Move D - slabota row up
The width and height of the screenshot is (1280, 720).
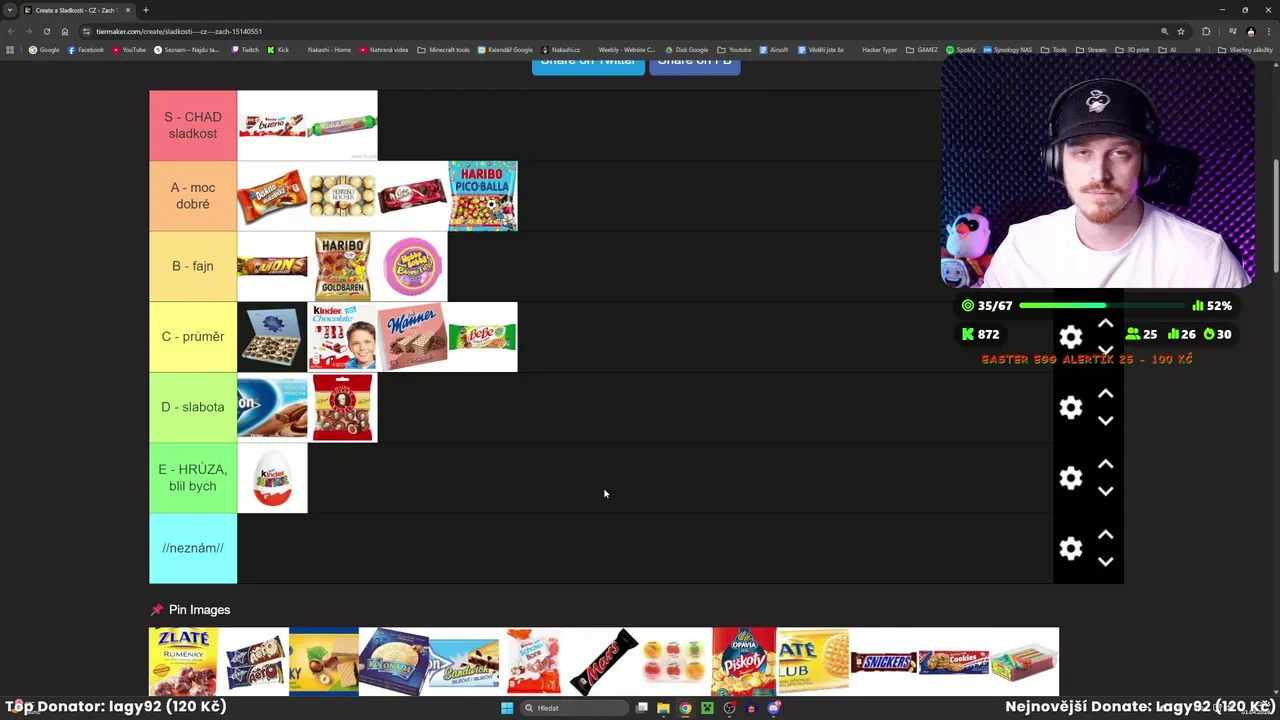[1105, 394]
